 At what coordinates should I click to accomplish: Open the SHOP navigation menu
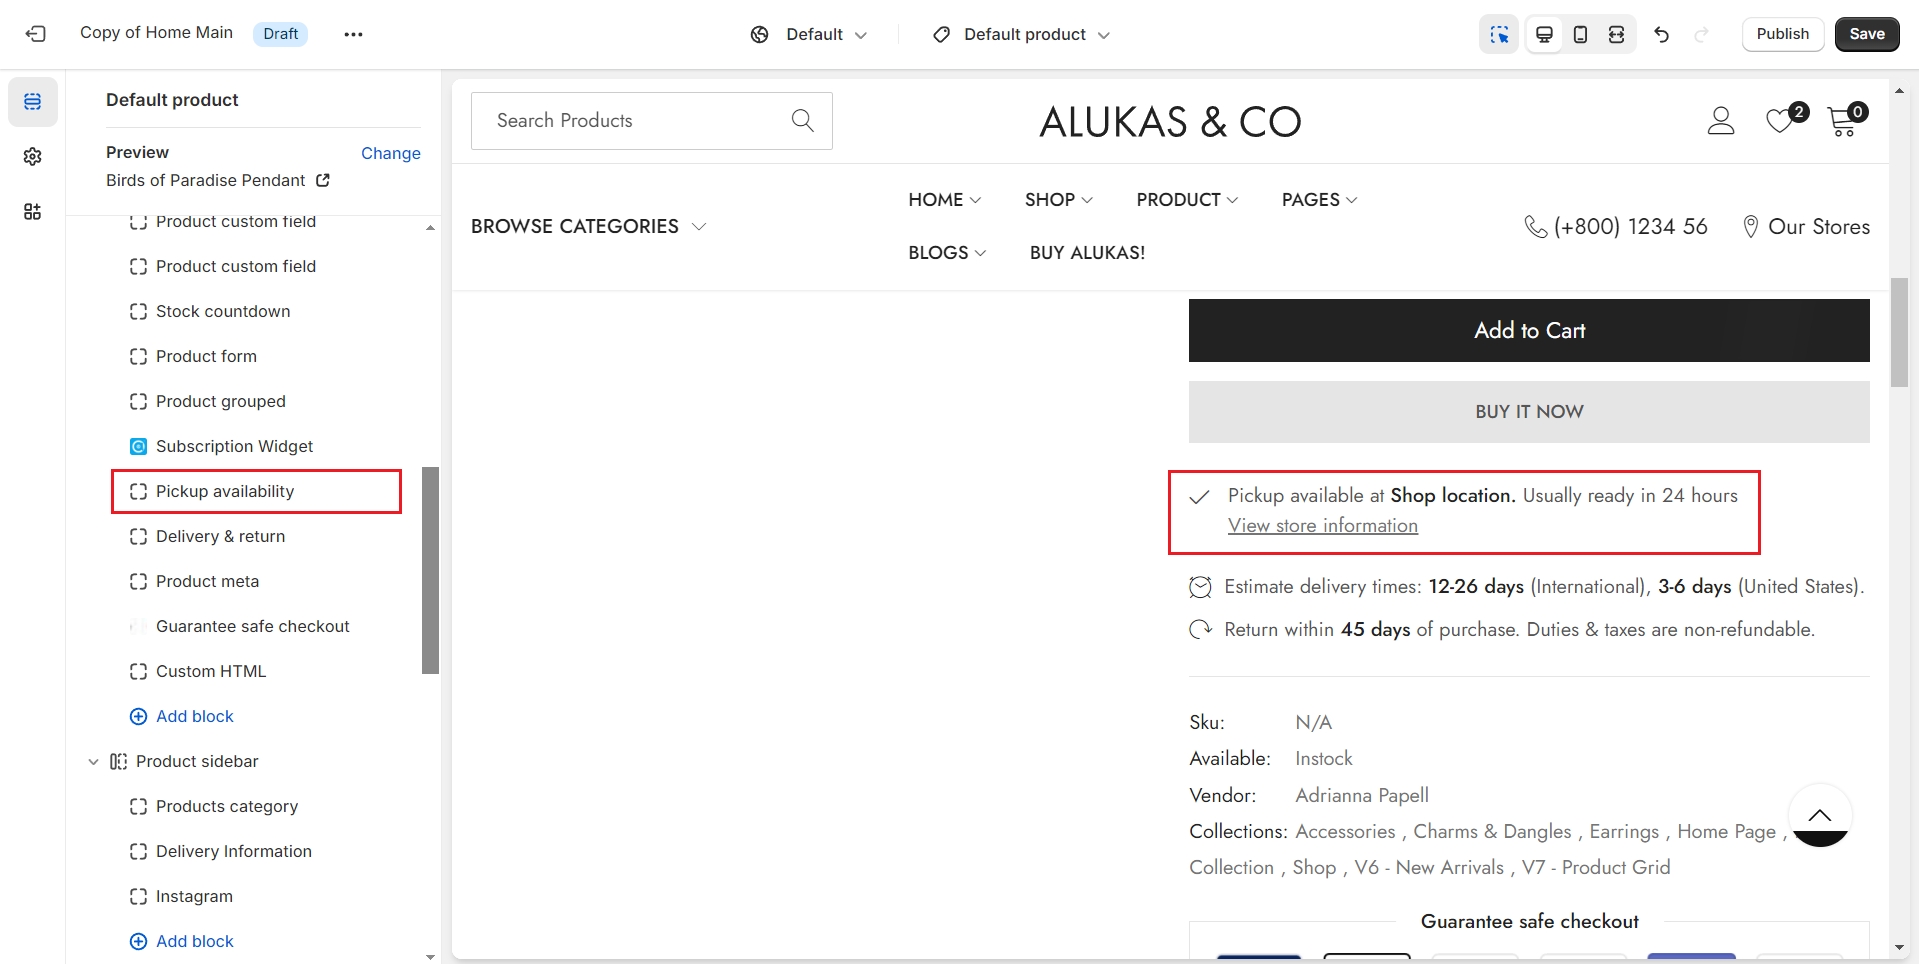point(1058,200)
